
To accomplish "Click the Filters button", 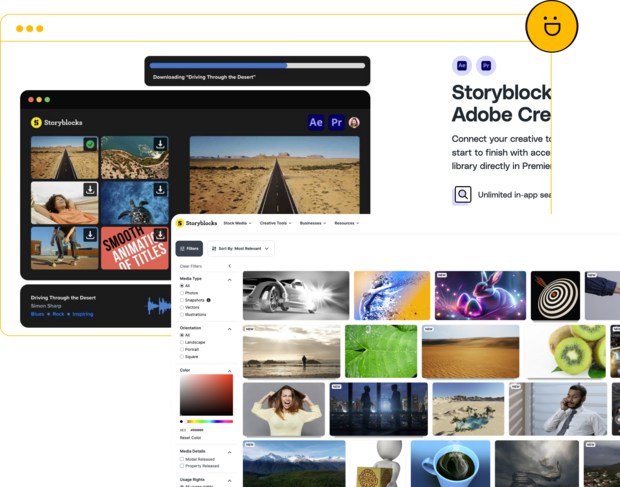I will pyautogui.click(x=189, y=249).
